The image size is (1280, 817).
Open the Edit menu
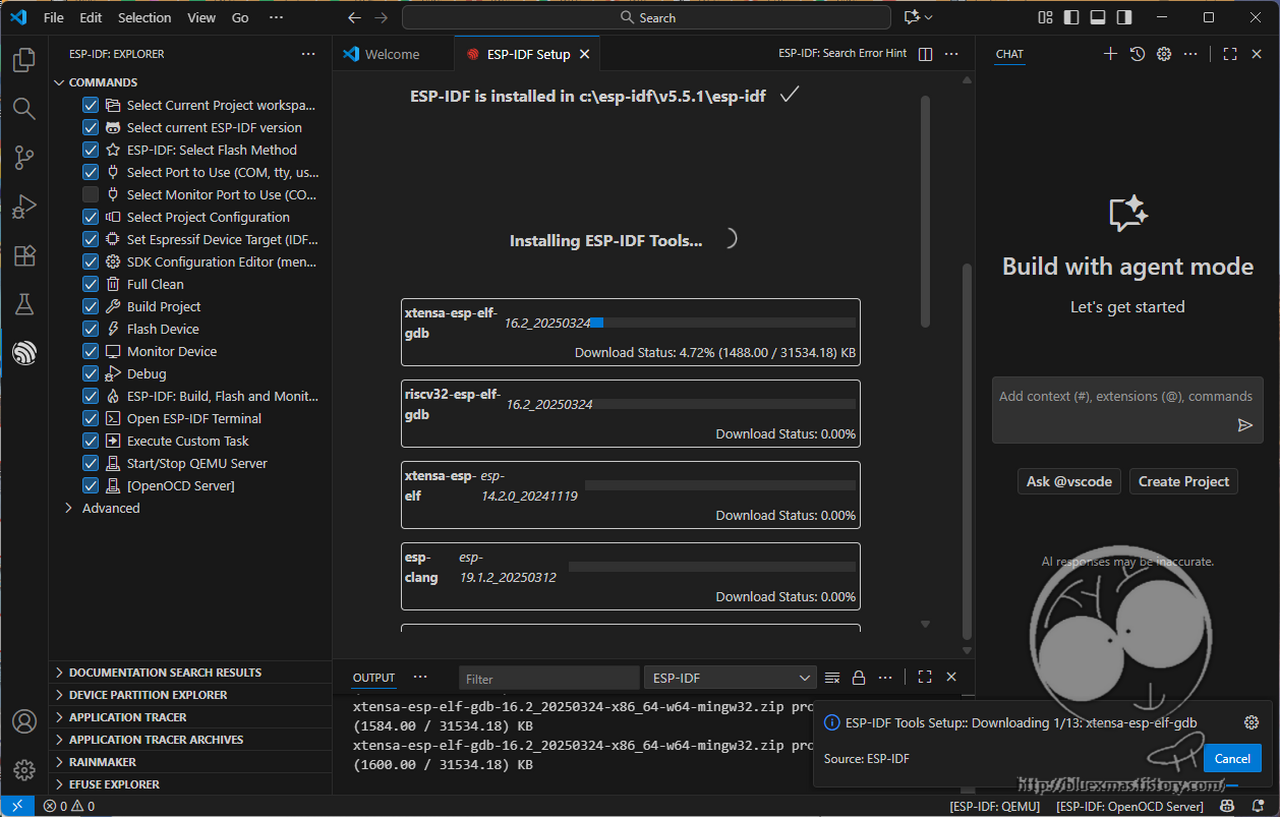pos(91,17)
